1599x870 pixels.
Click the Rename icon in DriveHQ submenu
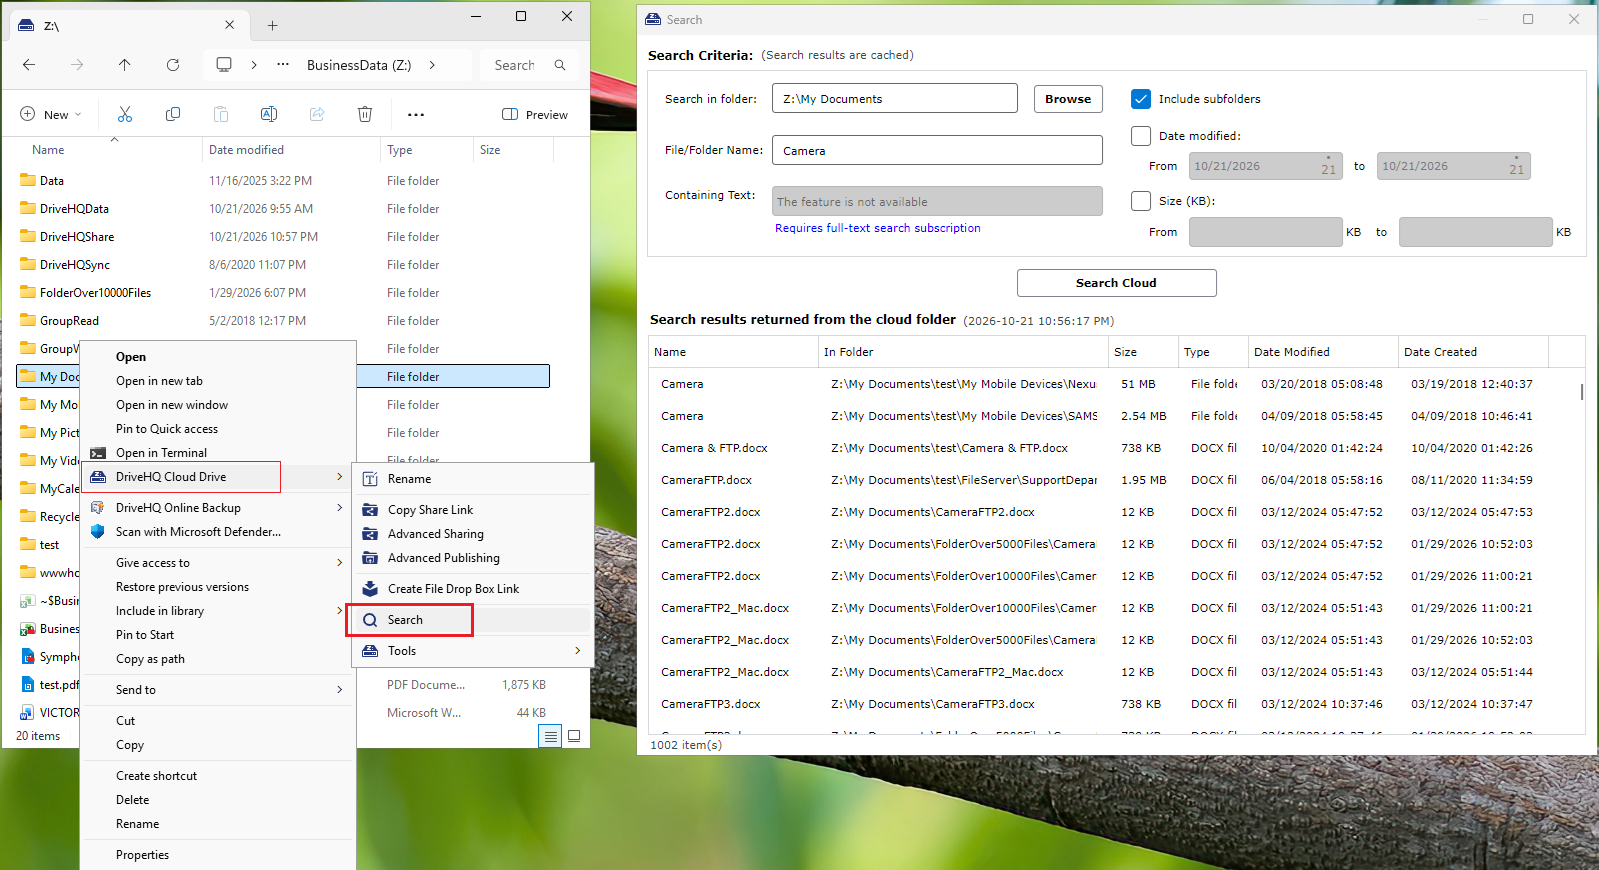[x=370, y=479]
